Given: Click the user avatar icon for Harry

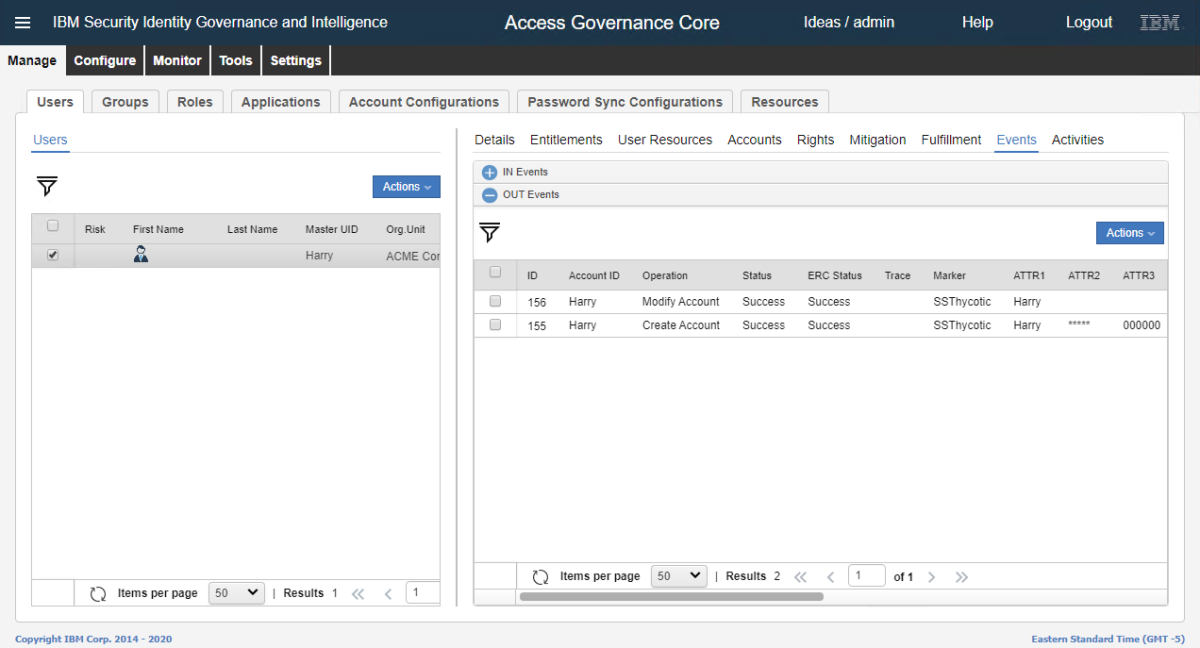Looking at the screenshot, I should tap(141, 255).
